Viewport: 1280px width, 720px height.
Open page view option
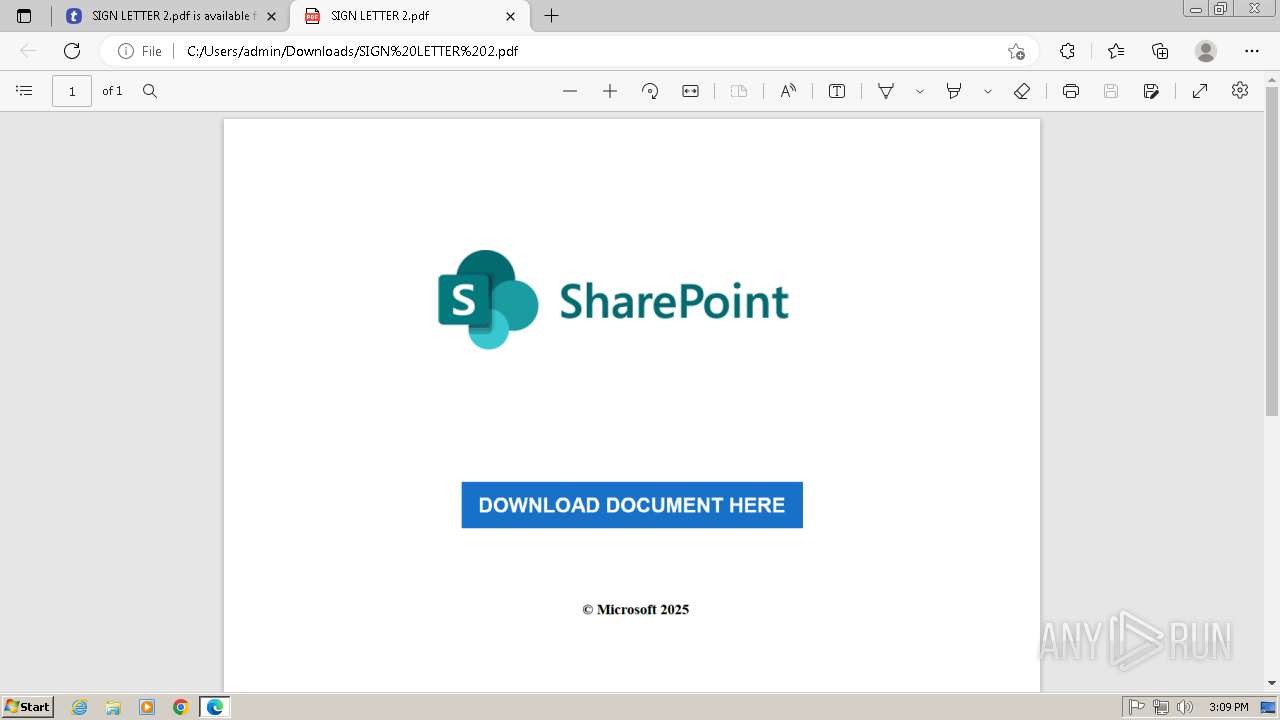739,91
